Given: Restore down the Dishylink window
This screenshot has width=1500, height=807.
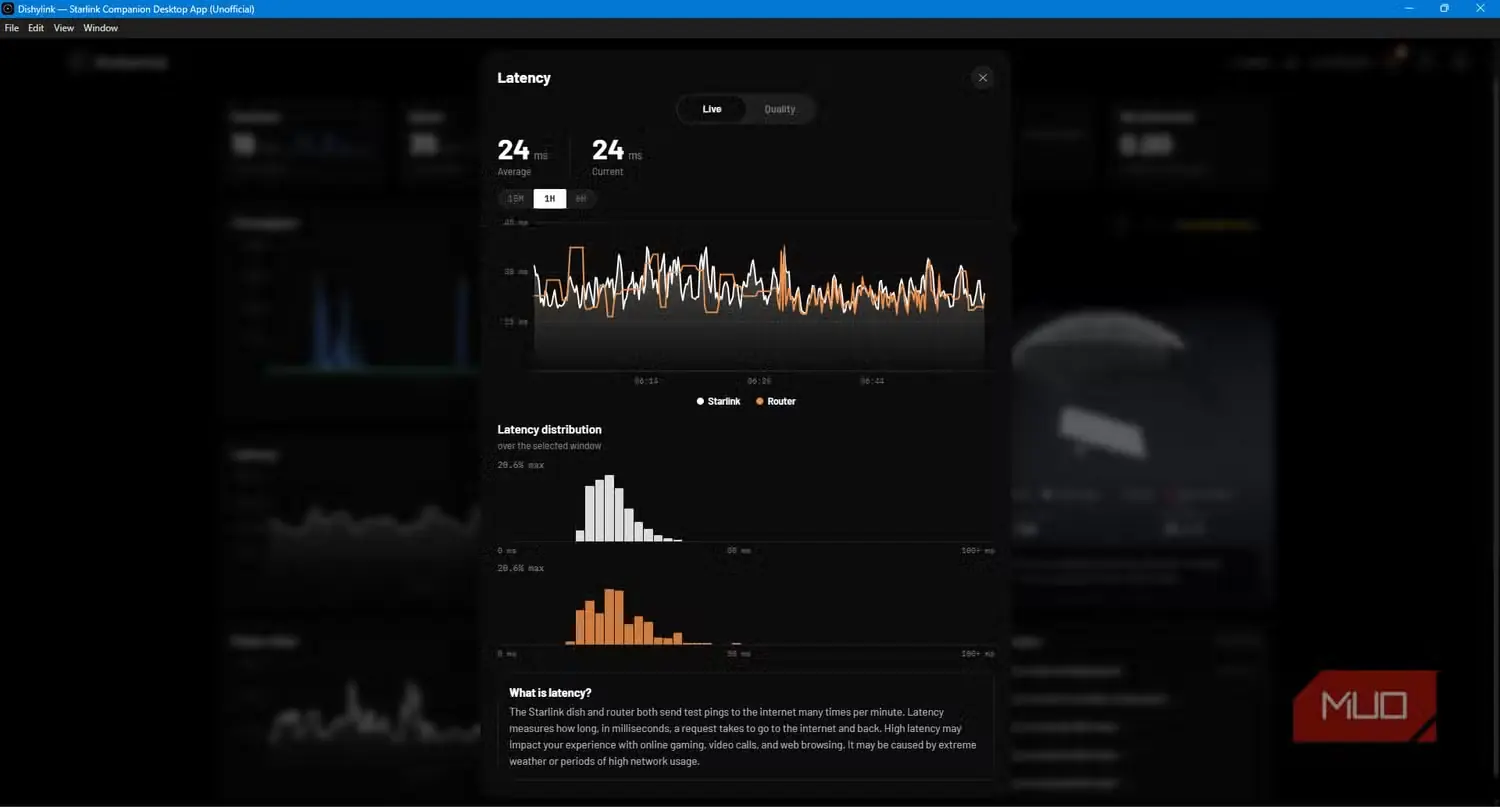Looking at the screenshot, I should coord(1444,8).
